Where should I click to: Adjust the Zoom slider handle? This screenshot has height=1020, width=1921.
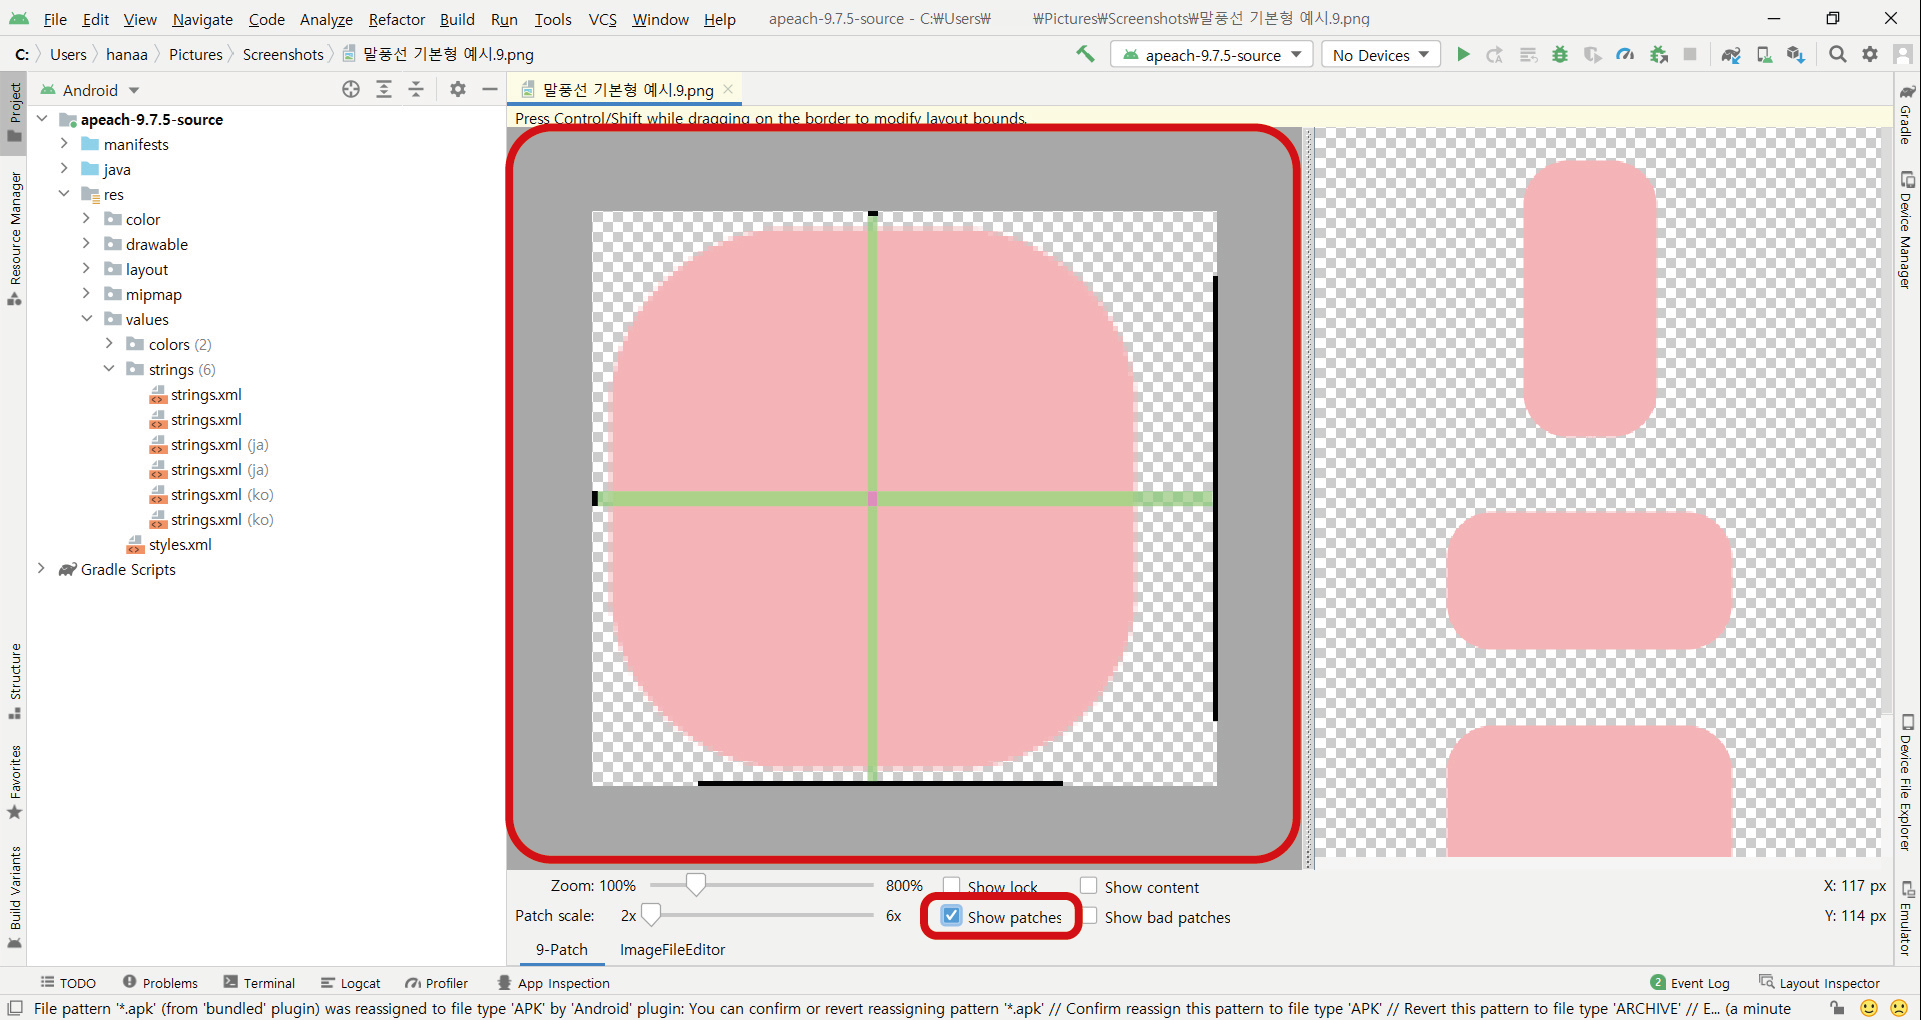[695, 884]
